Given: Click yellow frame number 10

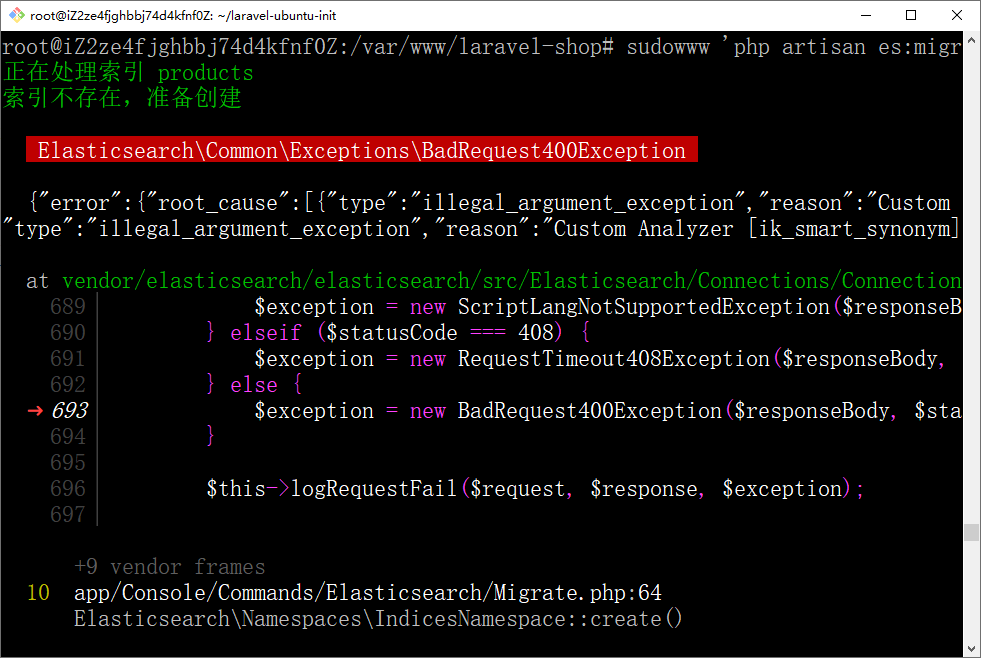Looking at the screenshot, I should tap(38, 592).
